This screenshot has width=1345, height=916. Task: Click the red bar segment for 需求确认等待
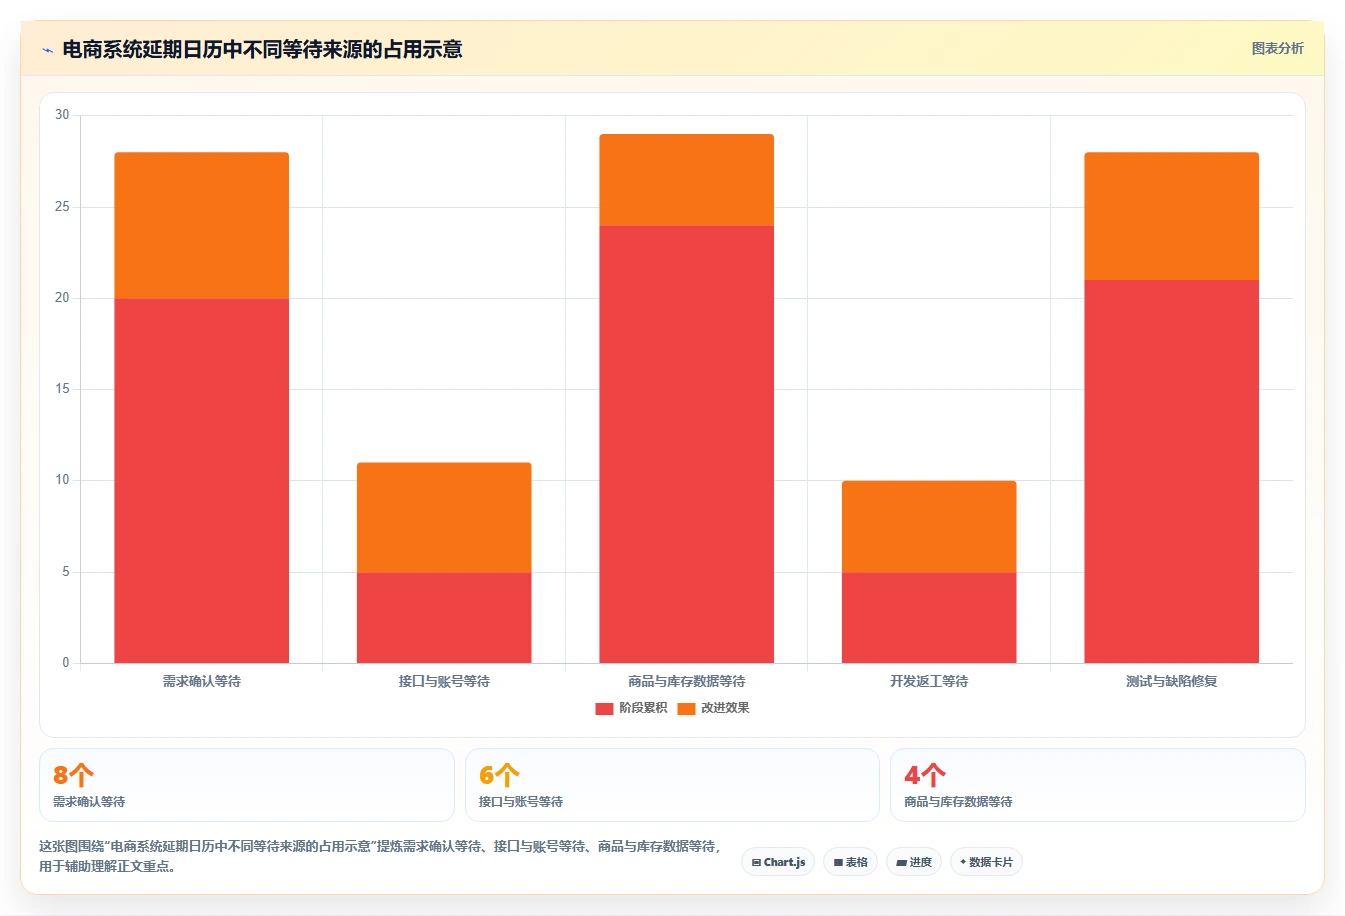(x=202, y=480)
